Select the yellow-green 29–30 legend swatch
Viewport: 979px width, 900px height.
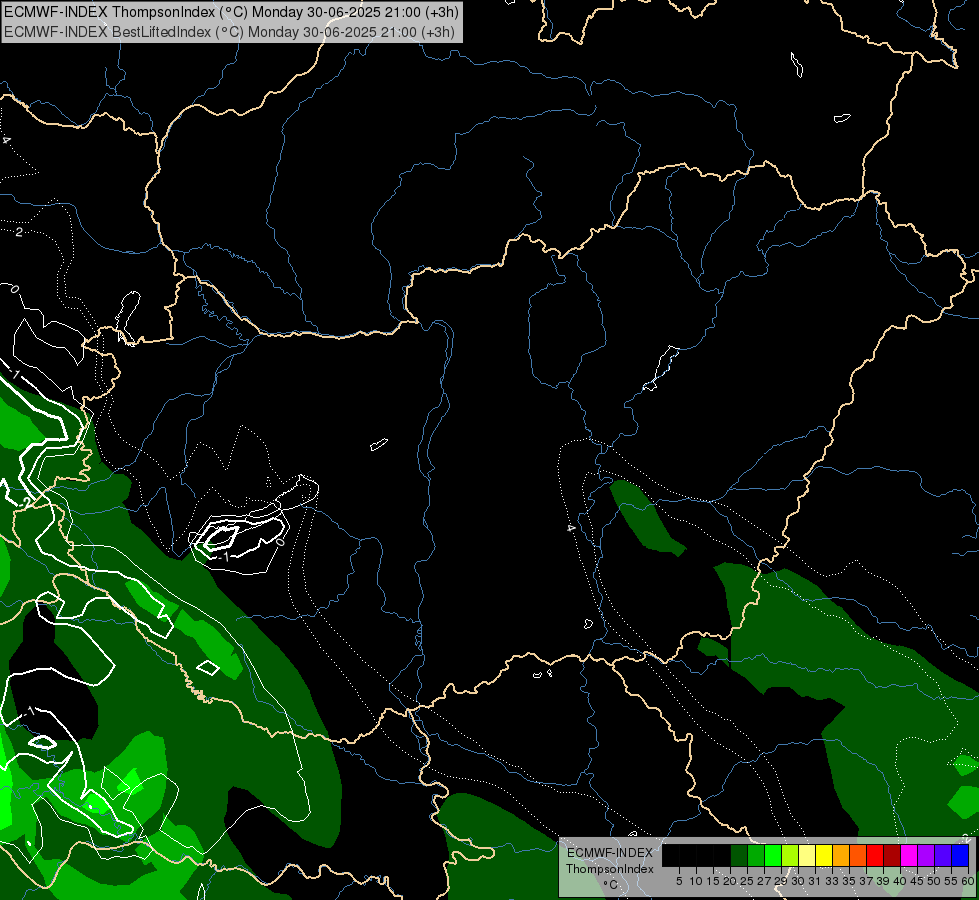click(790, 855)
